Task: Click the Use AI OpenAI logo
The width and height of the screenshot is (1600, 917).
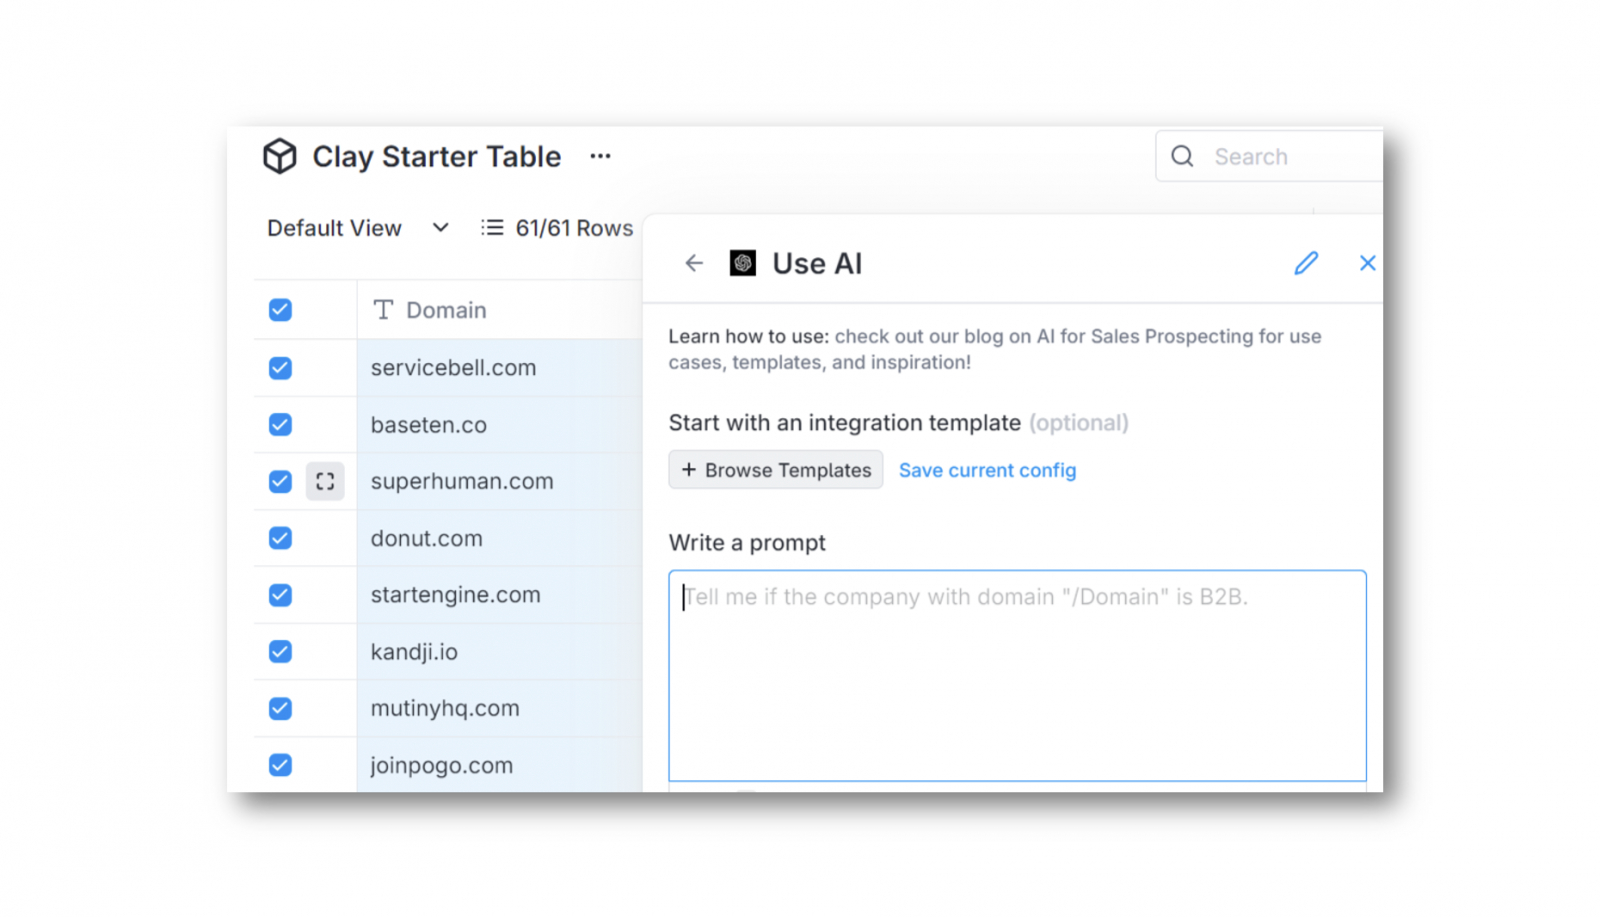Action: [743, 263]
